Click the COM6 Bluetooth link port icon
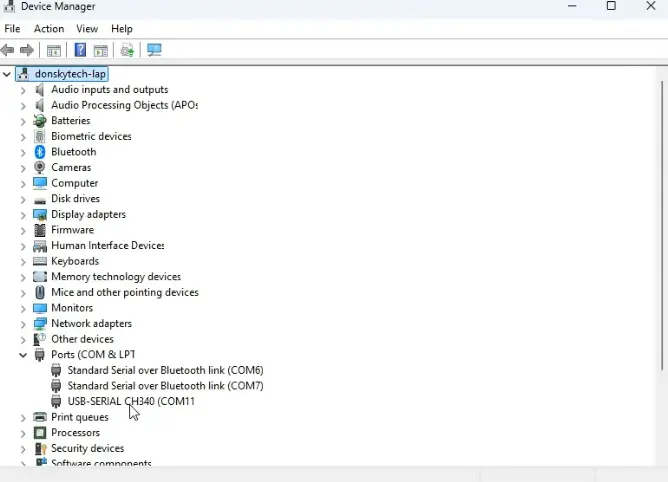The width and height of the screenshot is (668, 482). point(56,370)
